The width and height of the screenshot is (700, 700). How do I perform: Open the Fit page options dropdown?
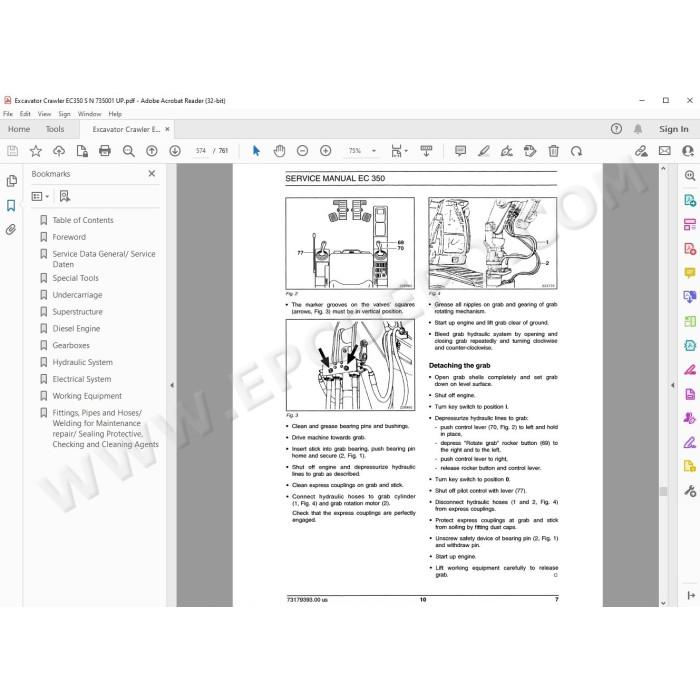click(x=399, y=151)
